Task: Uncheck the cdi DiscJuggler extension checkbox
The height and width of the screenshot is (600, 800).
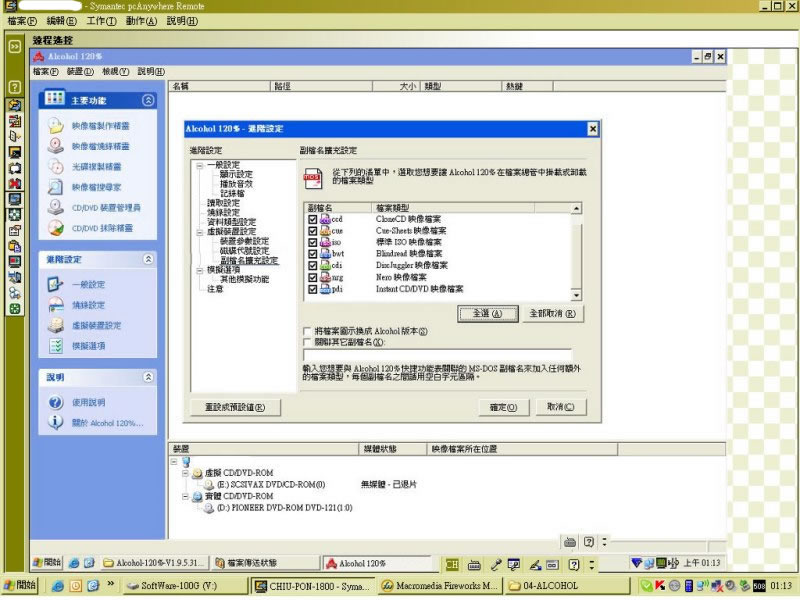Action: pyautogui.click(x=313, y=266)
